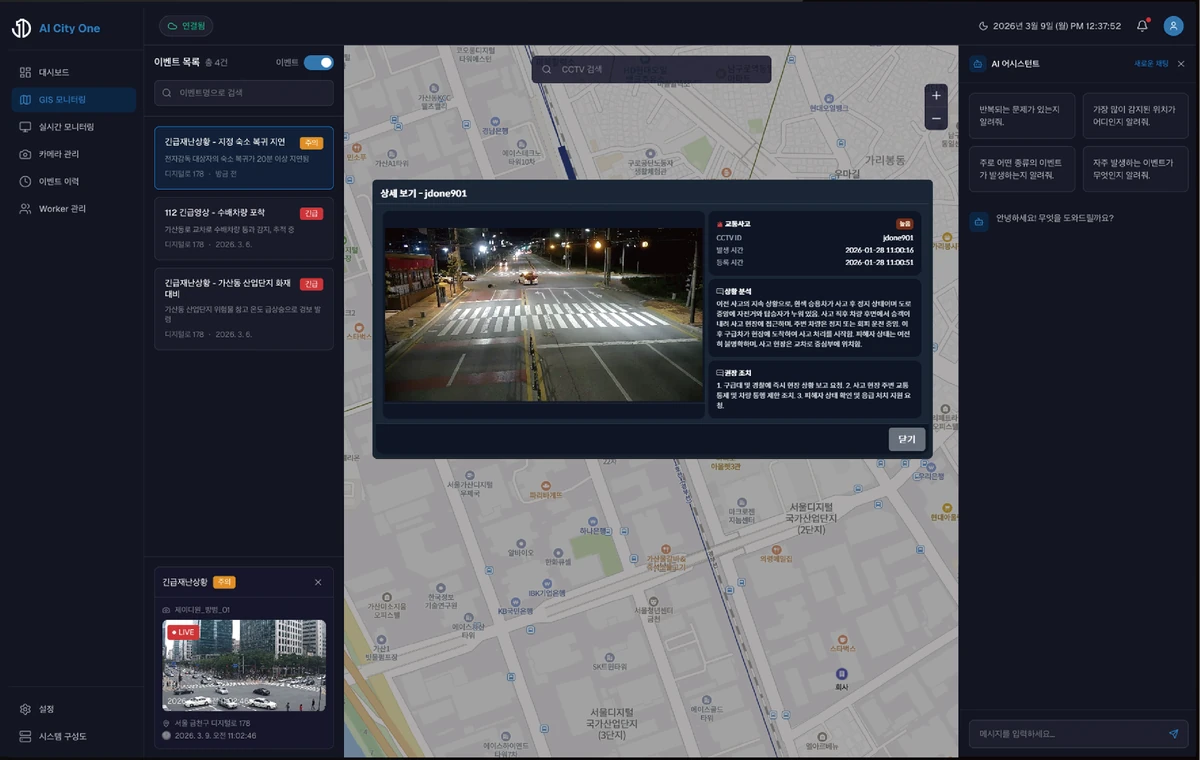Open the 가산동 산업단지 화재 대비 event
The height and width of the screenshot is (760, 1200).
(244, 308)
